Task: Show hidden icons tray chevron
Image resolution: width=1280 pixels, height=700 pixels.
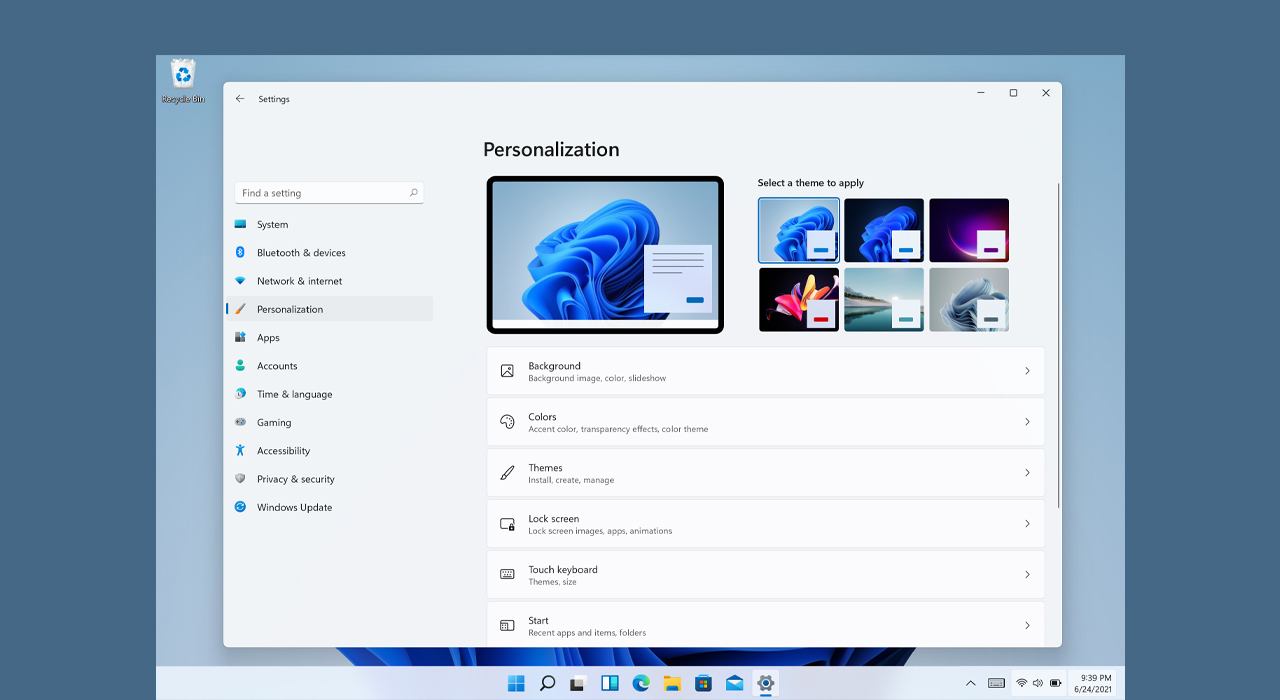Action: coord(970,683)
